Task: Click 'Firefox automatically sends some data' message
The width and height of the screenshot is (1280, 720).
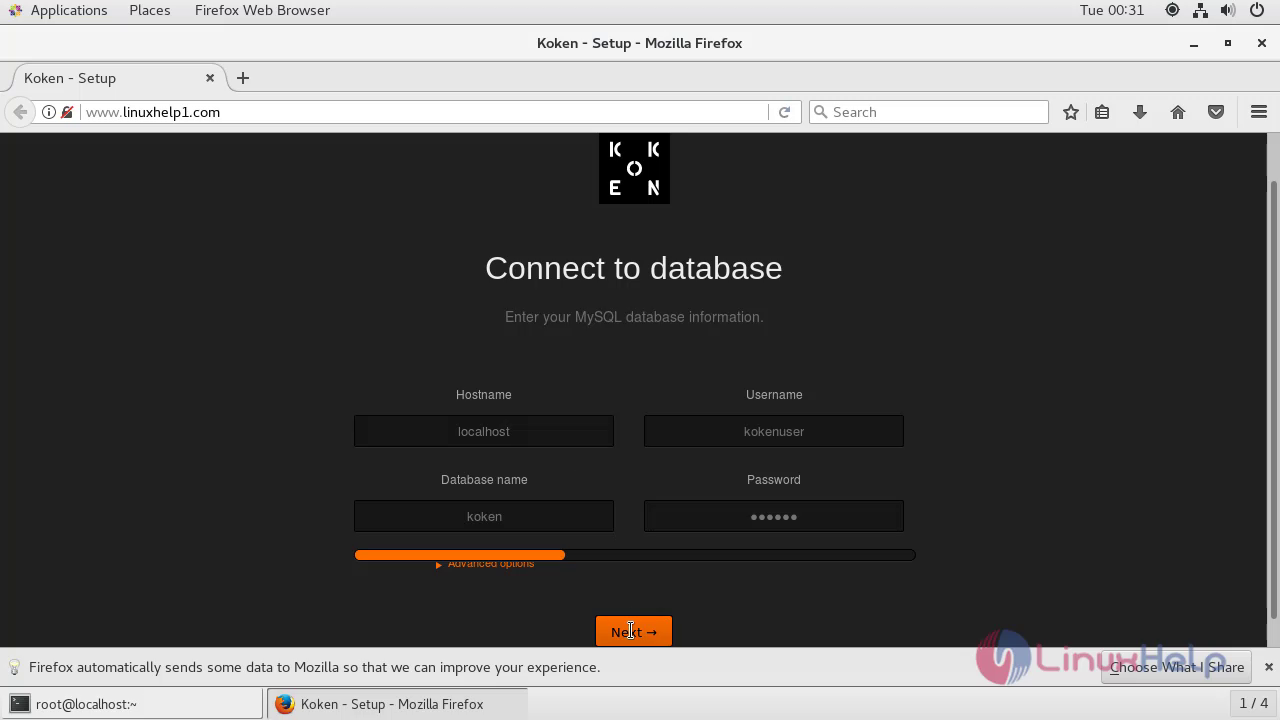Action: click(314, 667)
